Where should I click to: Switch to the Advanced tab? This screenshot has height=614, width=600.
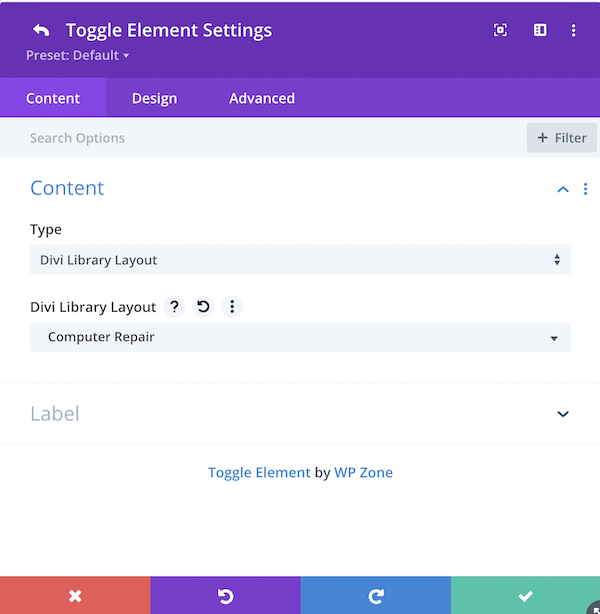click(x=262, y=98)
